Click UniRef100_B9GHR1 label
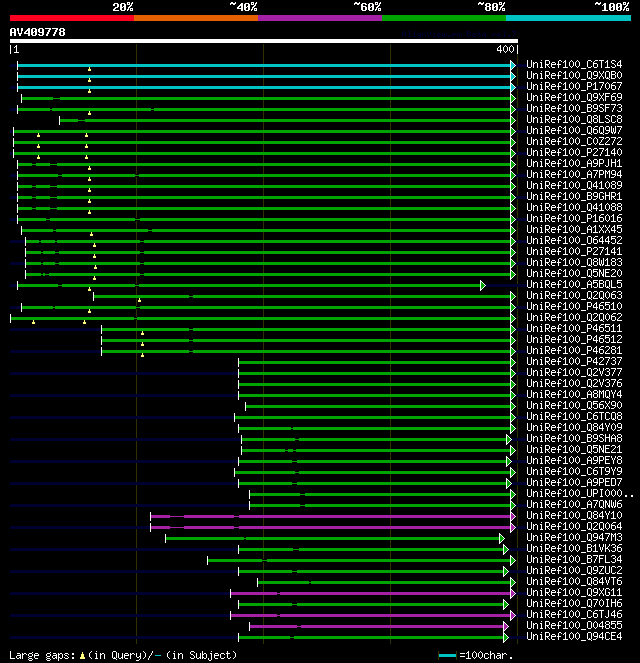 point(574,196)
